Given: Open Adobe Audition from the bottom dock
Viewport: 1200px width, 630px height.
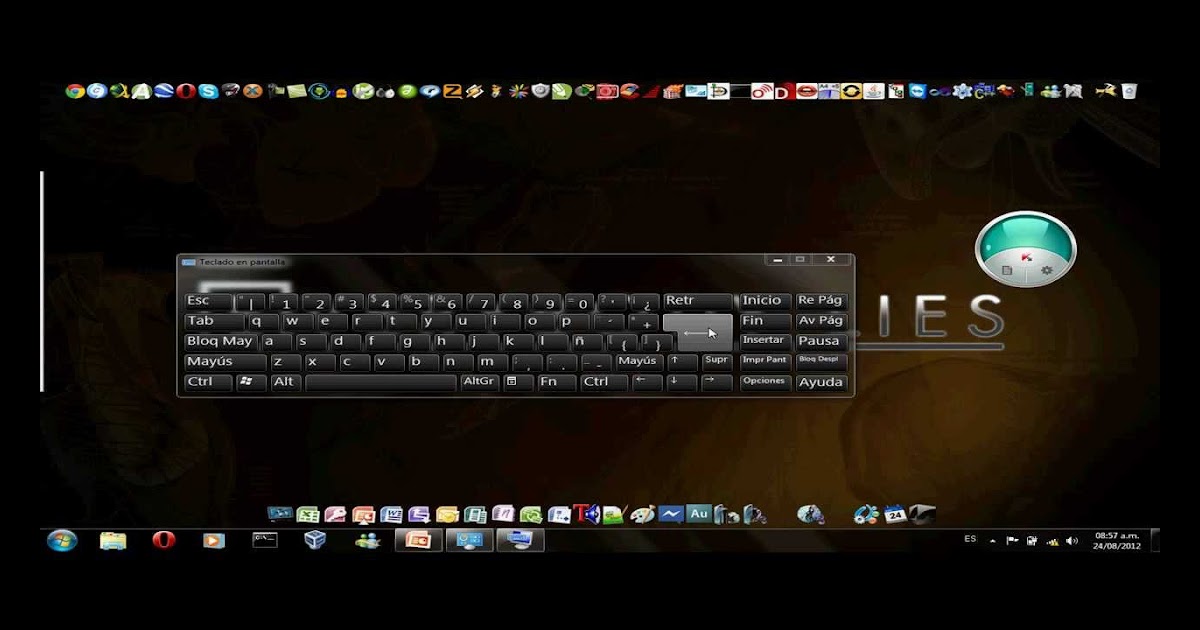Looking at the screenshot, I should click(x=699, y=514).
